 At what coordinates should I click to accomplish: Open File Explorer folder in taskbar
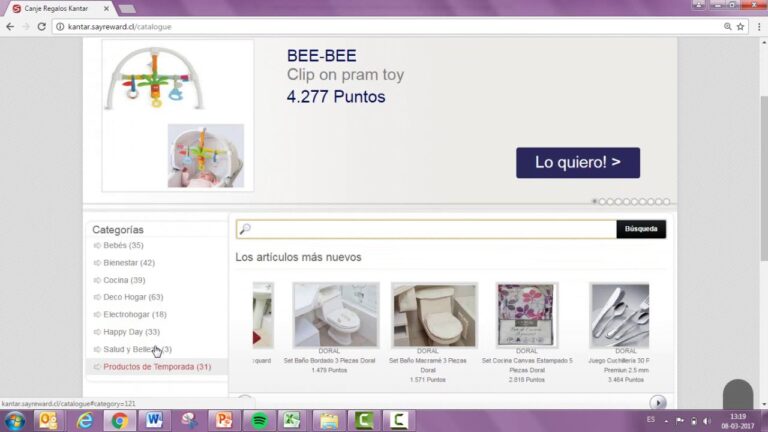click(329, 421)
